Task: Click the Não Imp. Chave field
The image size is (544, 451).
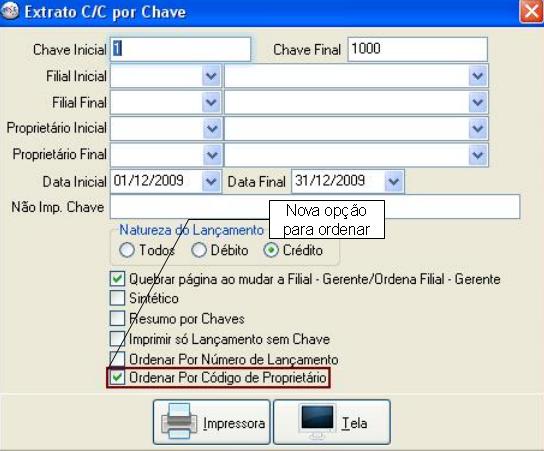Action: coord(315,207)
